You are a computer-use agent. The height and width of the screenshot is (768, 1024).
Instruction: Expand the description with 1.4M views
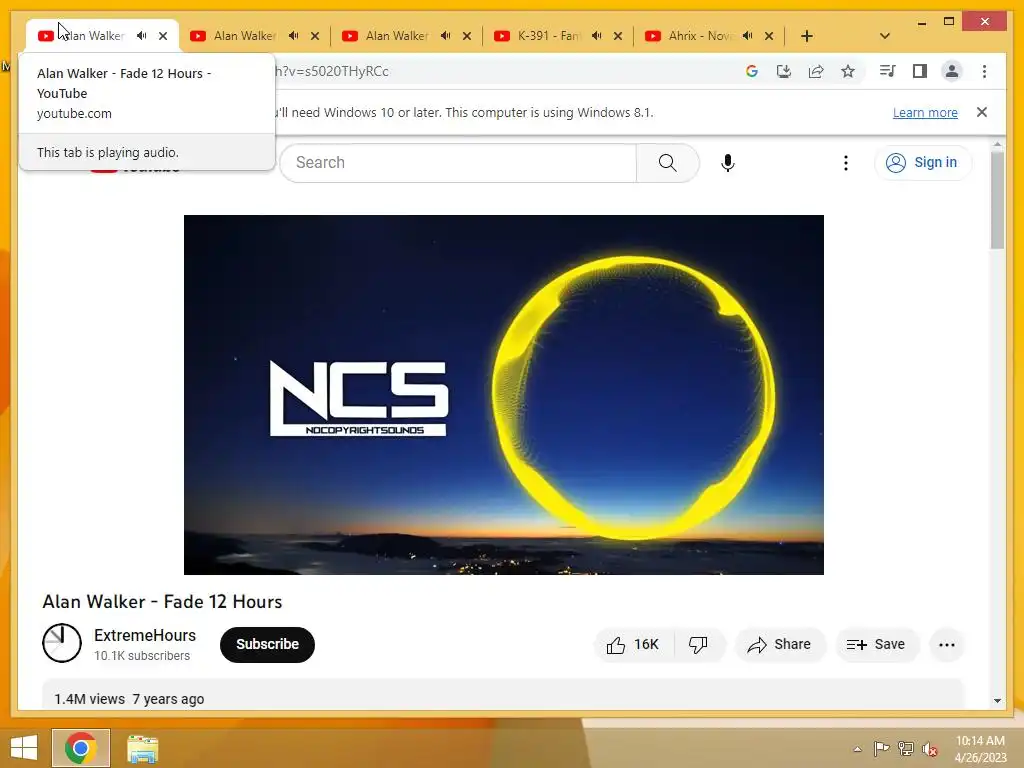click(503, 696)
